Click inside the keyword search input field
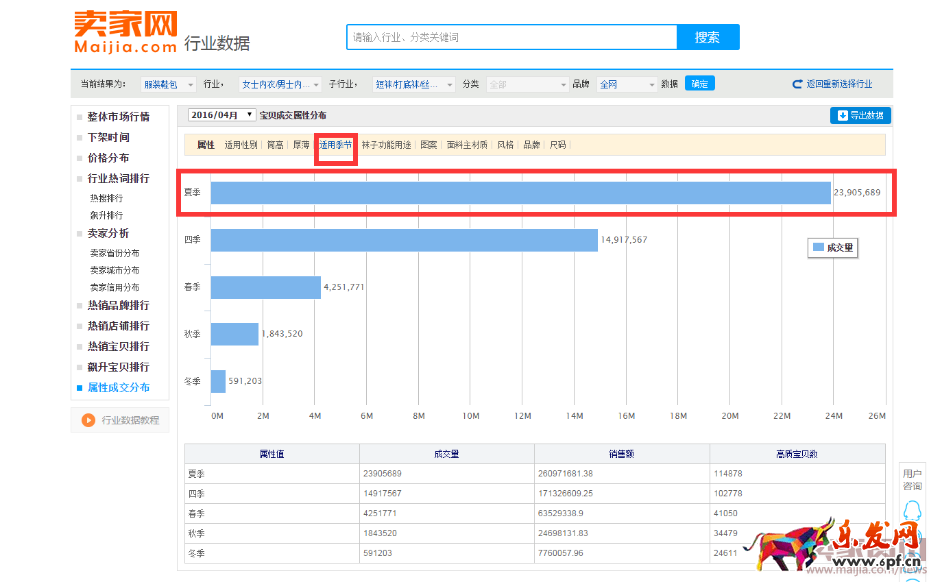This screenshot has width=931, height=582. (510, 36)
